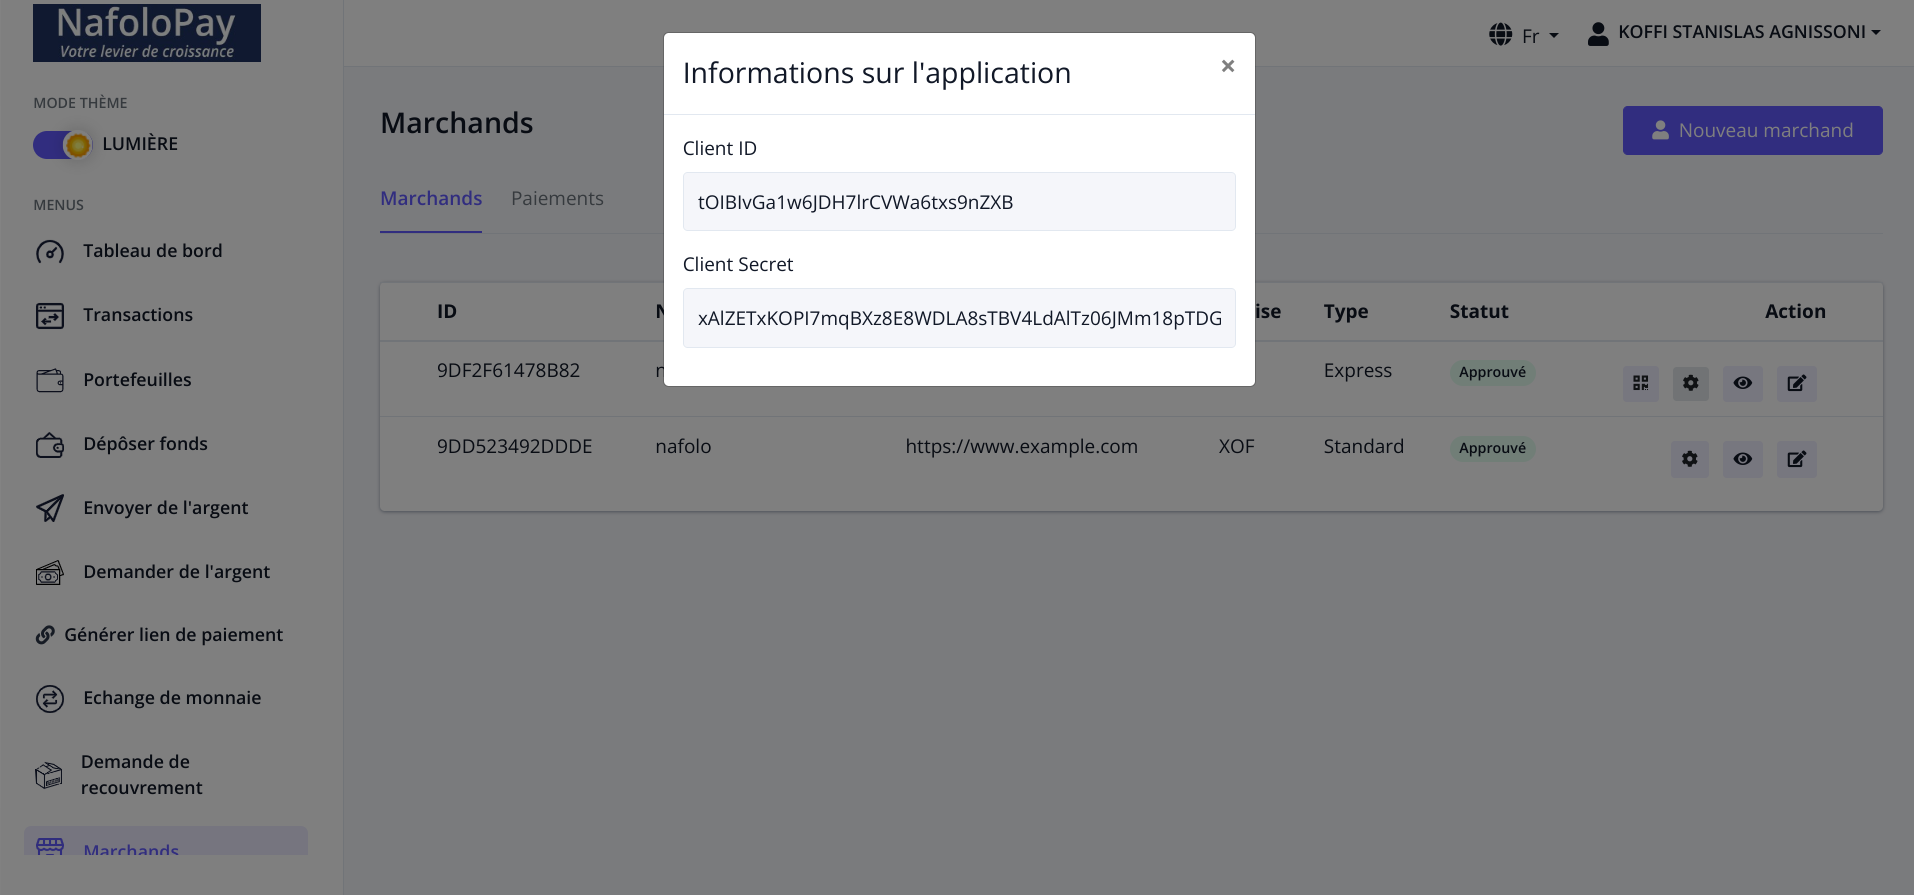The height and width of the screenshot is (895, 1914).
Task: Switch to the Marchands tab
Action: pos(431,199)
